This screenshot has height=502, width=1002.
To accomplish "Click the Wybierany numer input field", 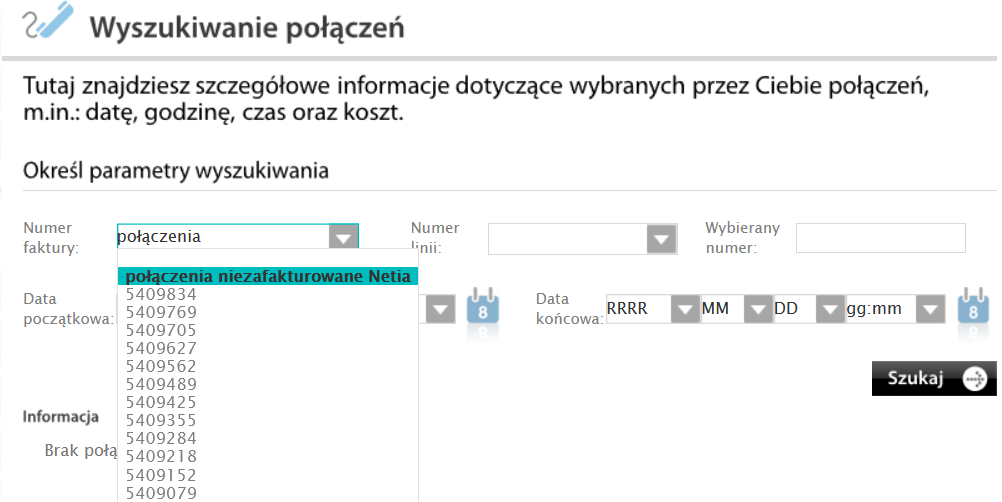I will coord(880,239).
